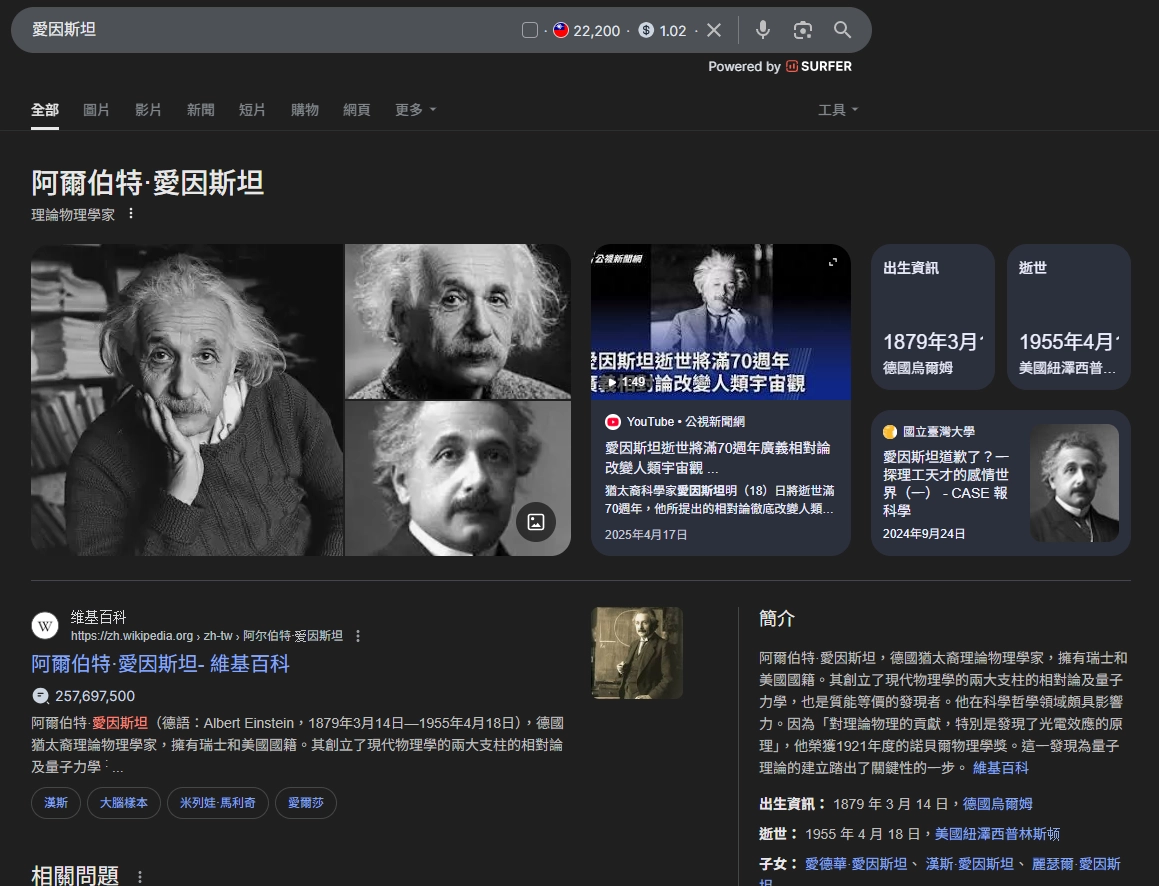Switch to the 新聞 tab
Viewport: 1159px width, 886px height.
tap(200, 109)
